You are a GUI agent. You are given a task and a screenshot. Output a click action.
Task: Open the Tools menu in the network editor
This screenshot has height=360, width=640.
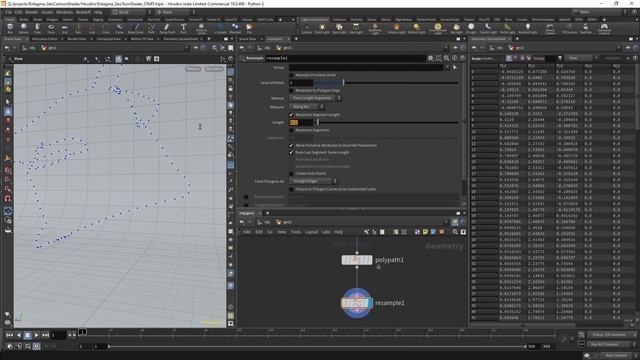pos(296,232)
